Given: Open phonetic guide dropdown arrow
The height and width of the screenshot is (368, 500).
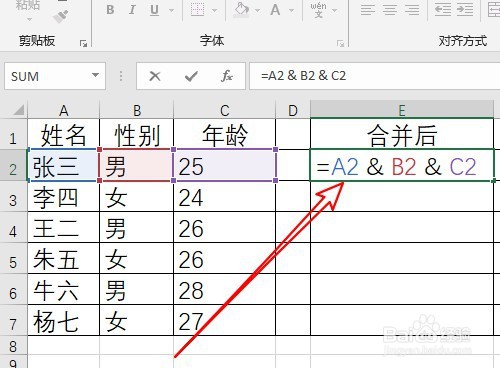Looking at the screenshot, I should click(x=334, y=10).
